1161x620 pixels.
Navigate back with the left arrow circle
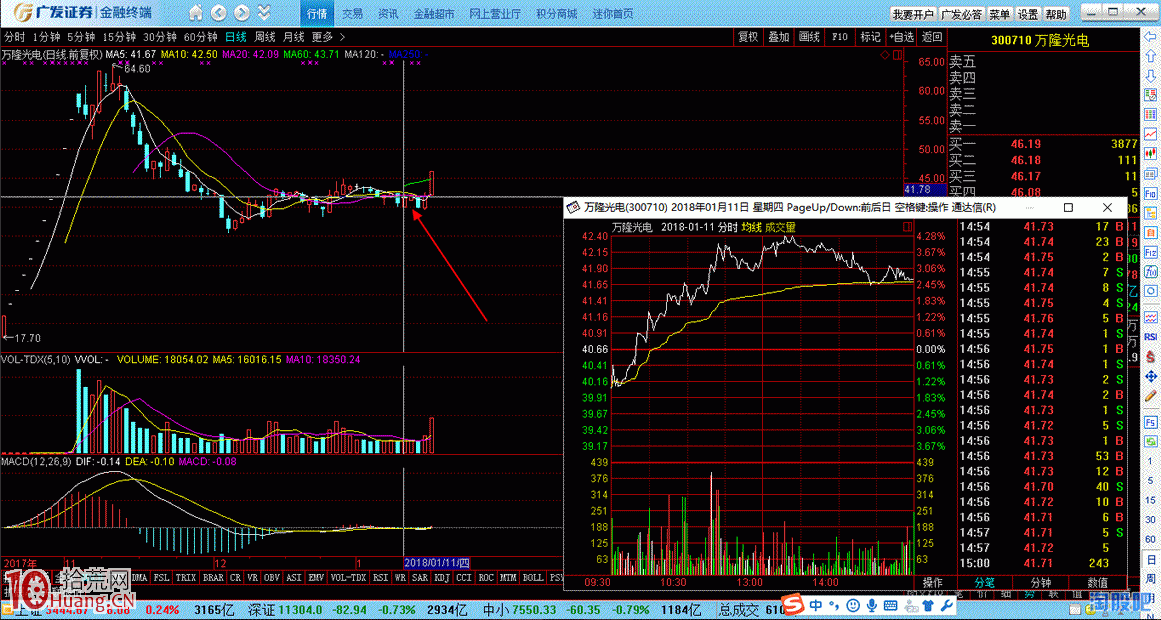218,13
